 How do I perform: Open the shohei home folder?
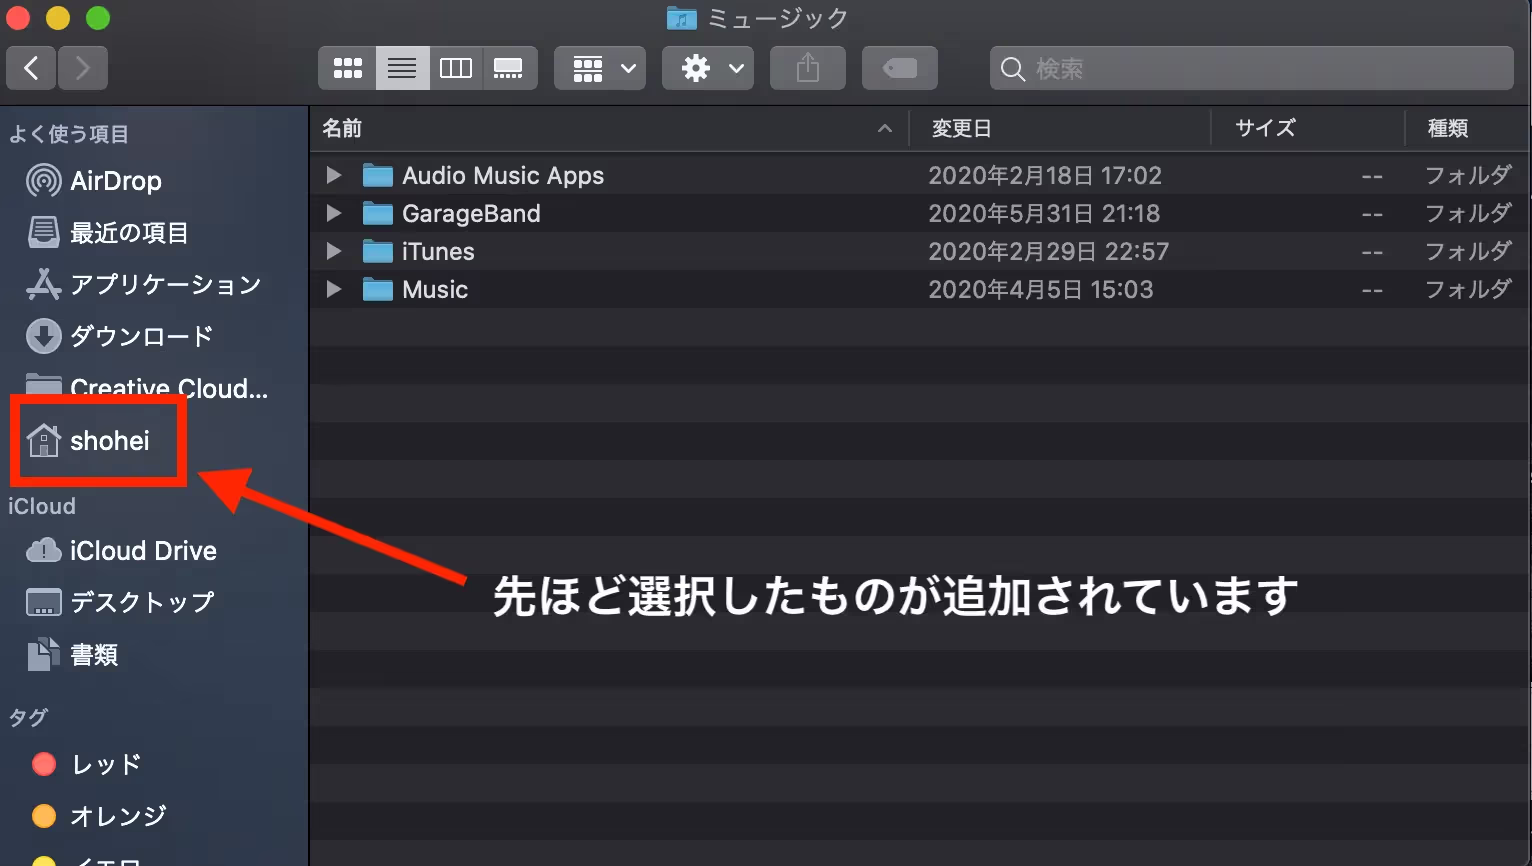(88, 441)
